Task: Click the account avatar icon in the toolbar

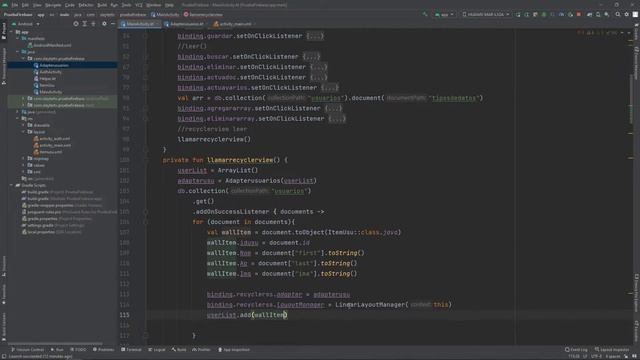Action: pyautogui.click(x=635, y=14)
